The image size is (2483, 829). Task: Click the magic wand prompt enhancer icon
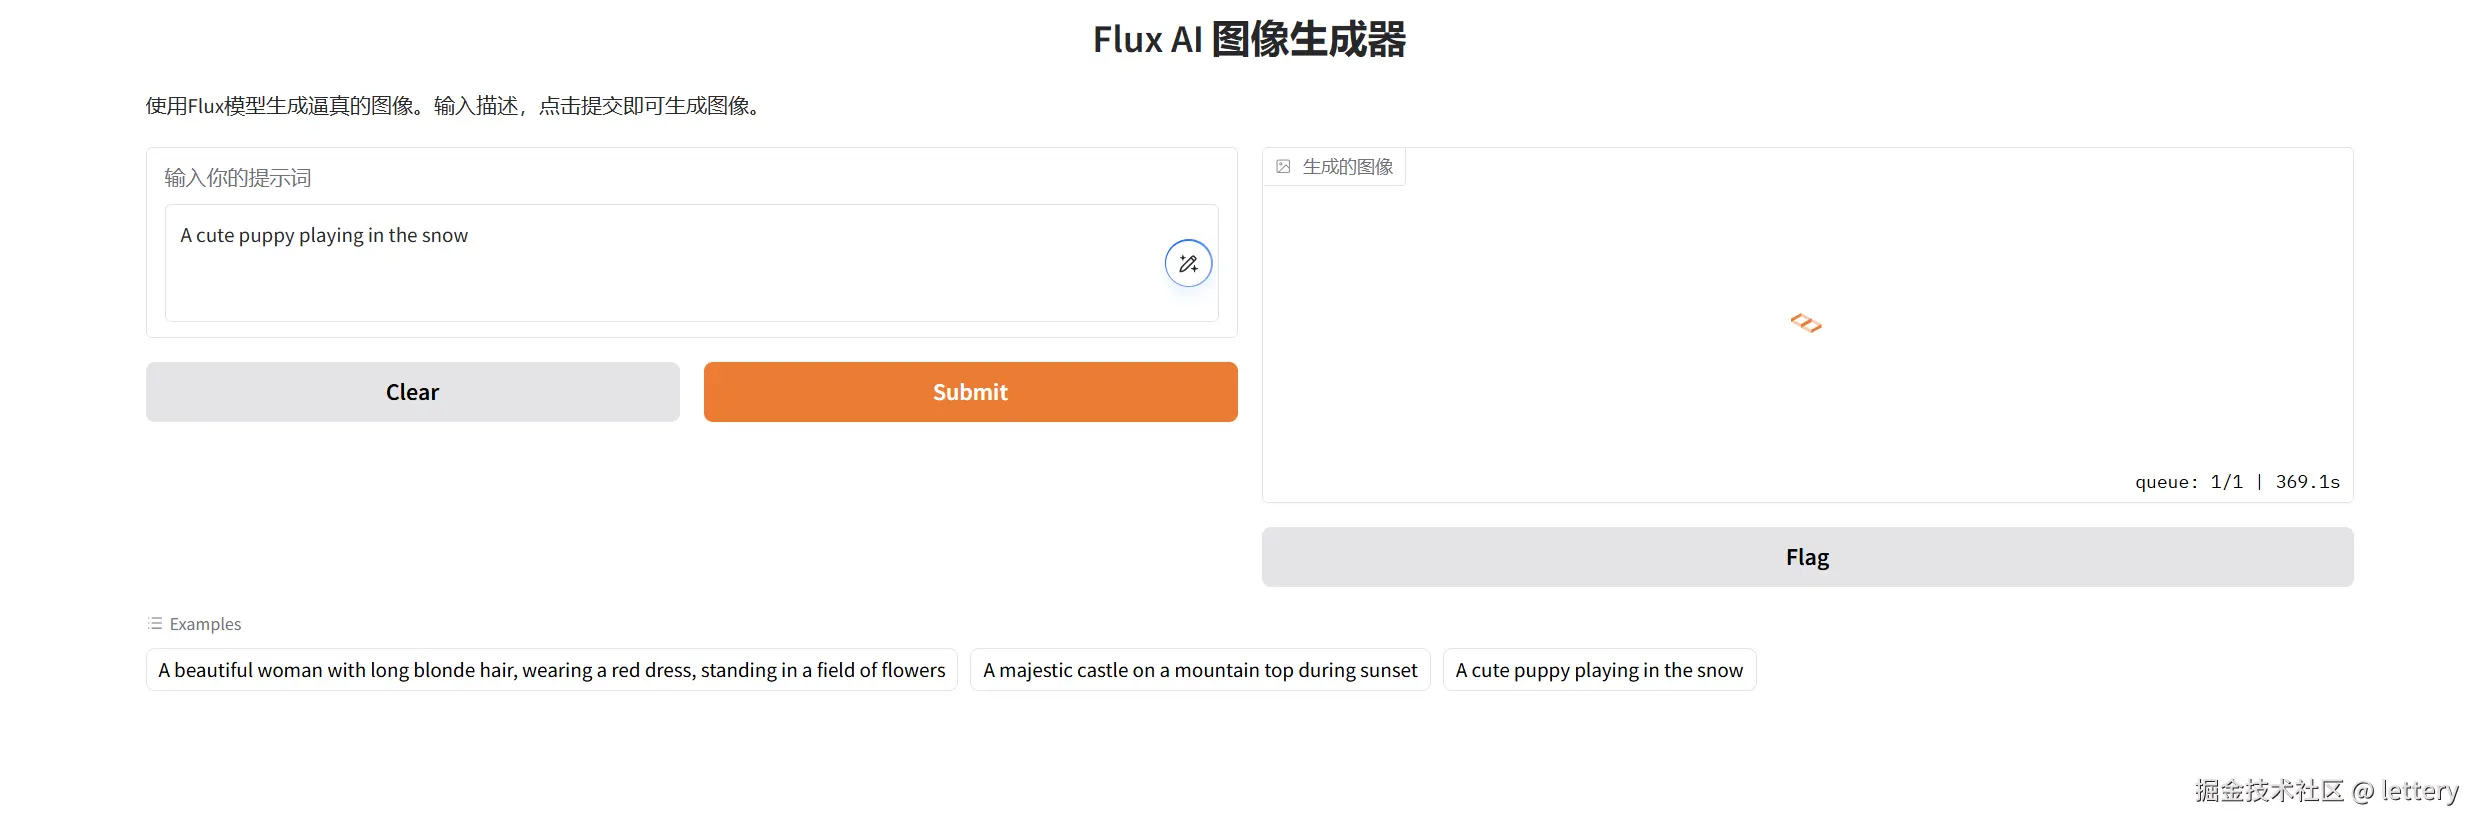1188,264
